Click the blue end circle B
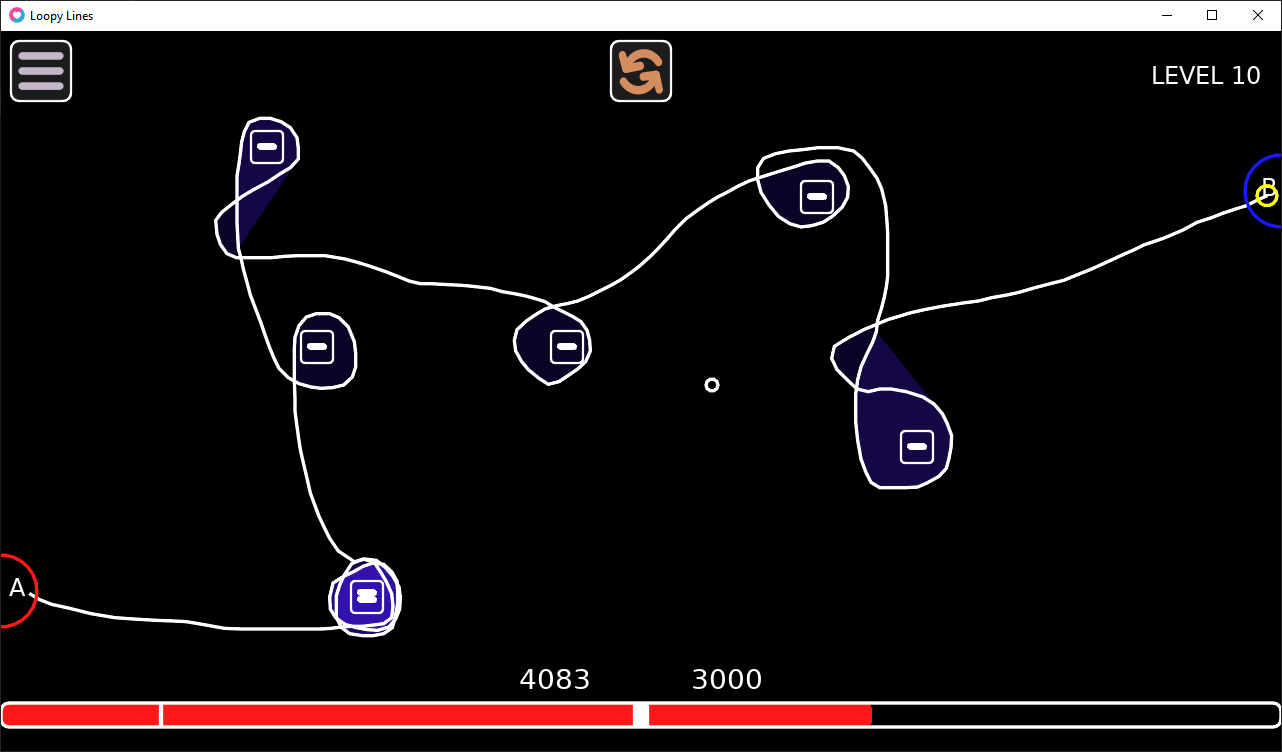Screen dimensions: 1282x752 1264,190
